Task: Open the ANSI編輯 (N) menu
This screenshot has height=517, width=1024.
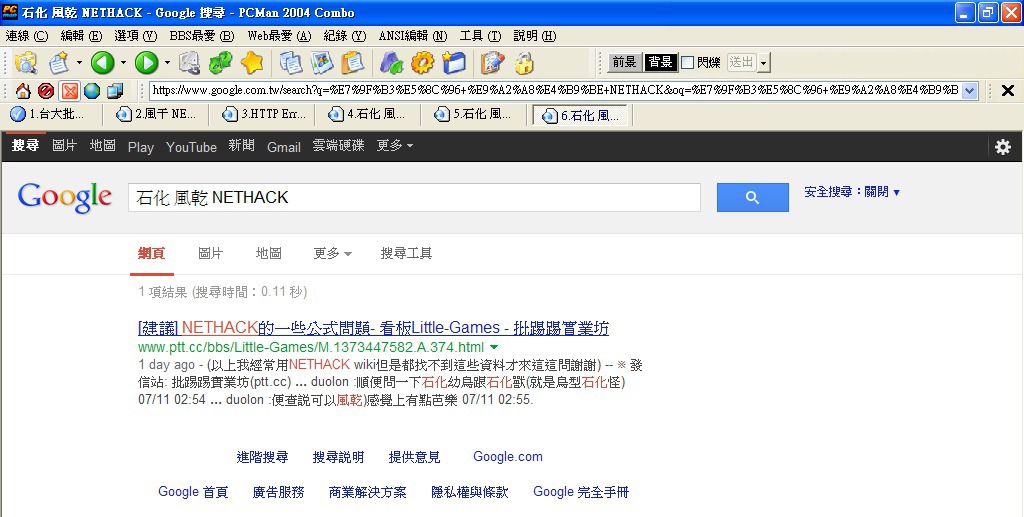Action: (x=413, y=36)
